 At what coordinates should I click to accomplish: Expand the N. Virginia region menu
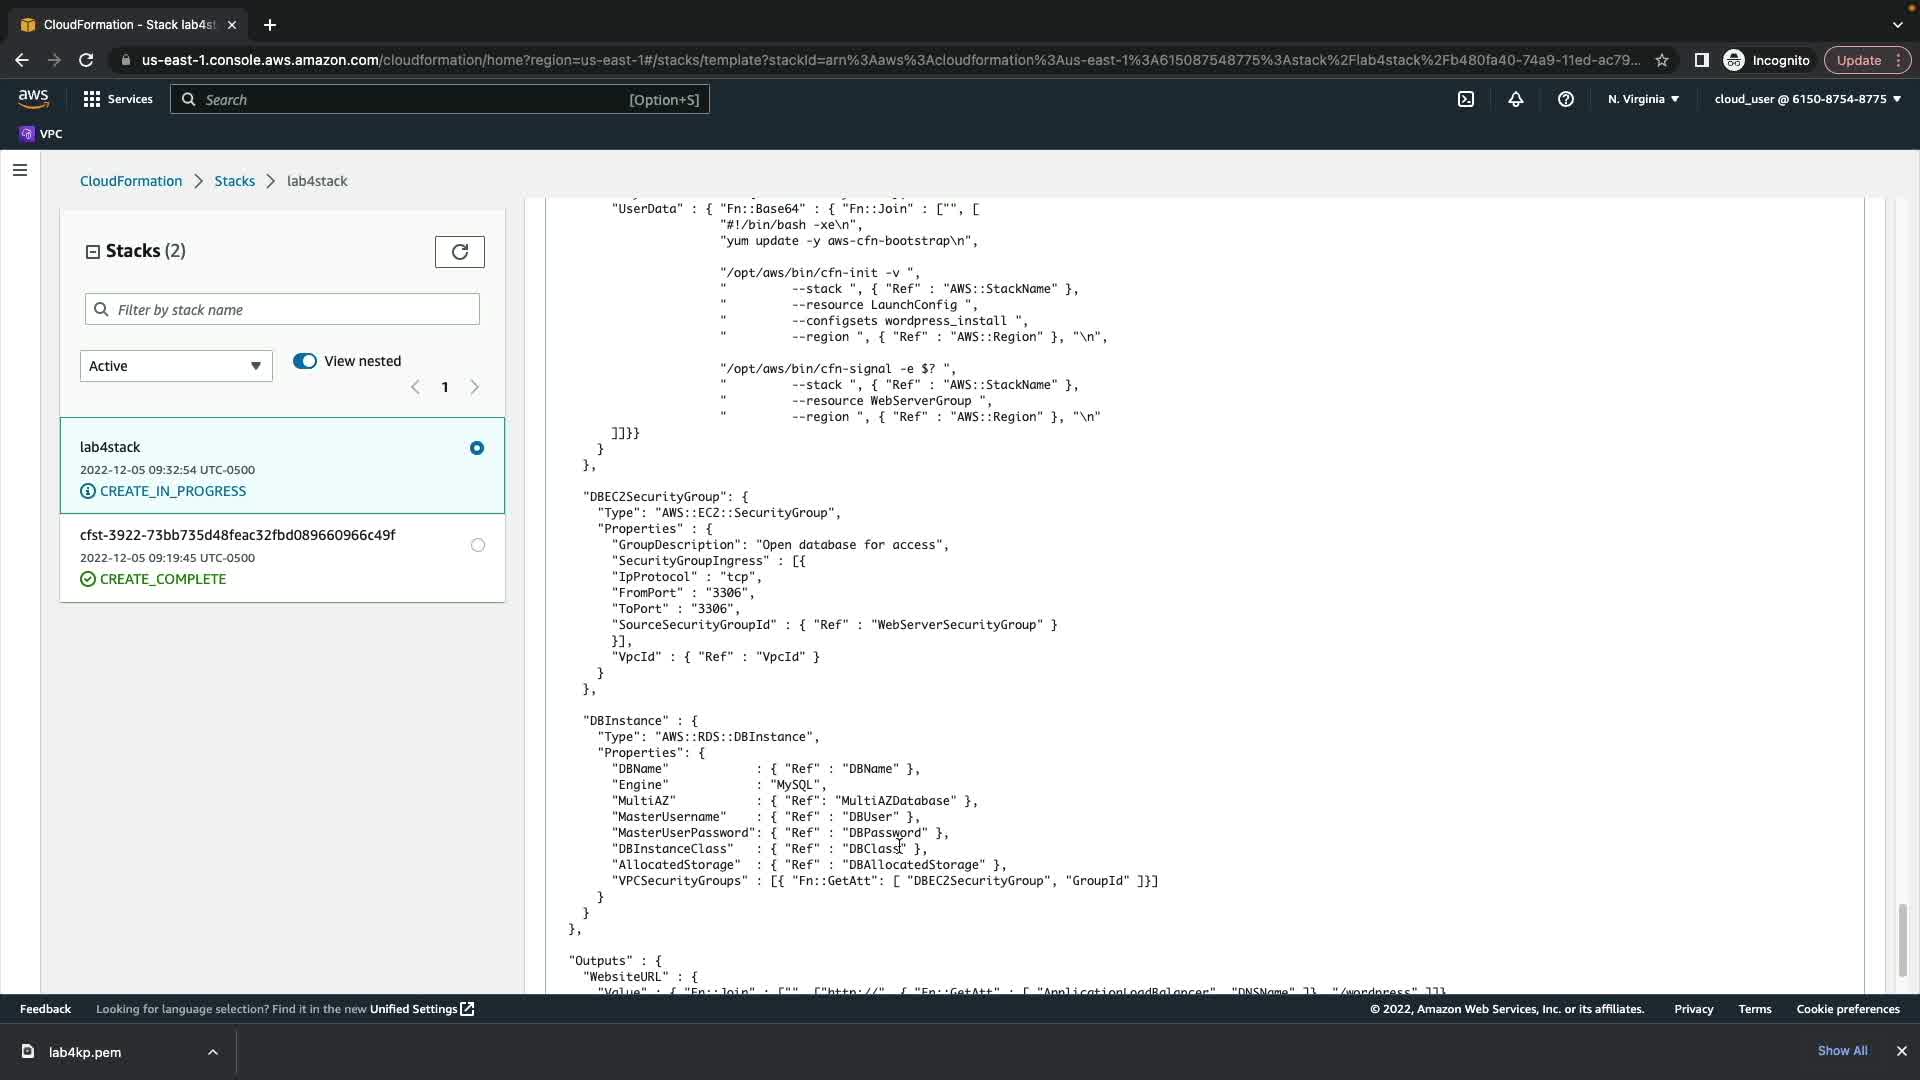coord(1643,99)
